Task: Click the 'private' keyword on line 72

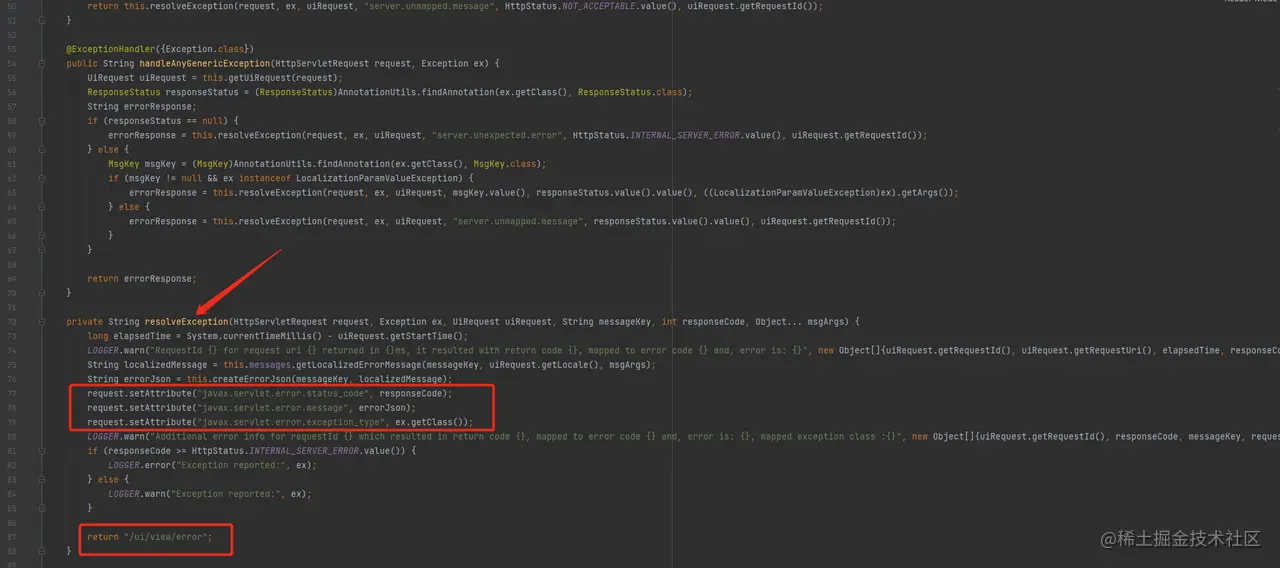Action: pos(82,322)
